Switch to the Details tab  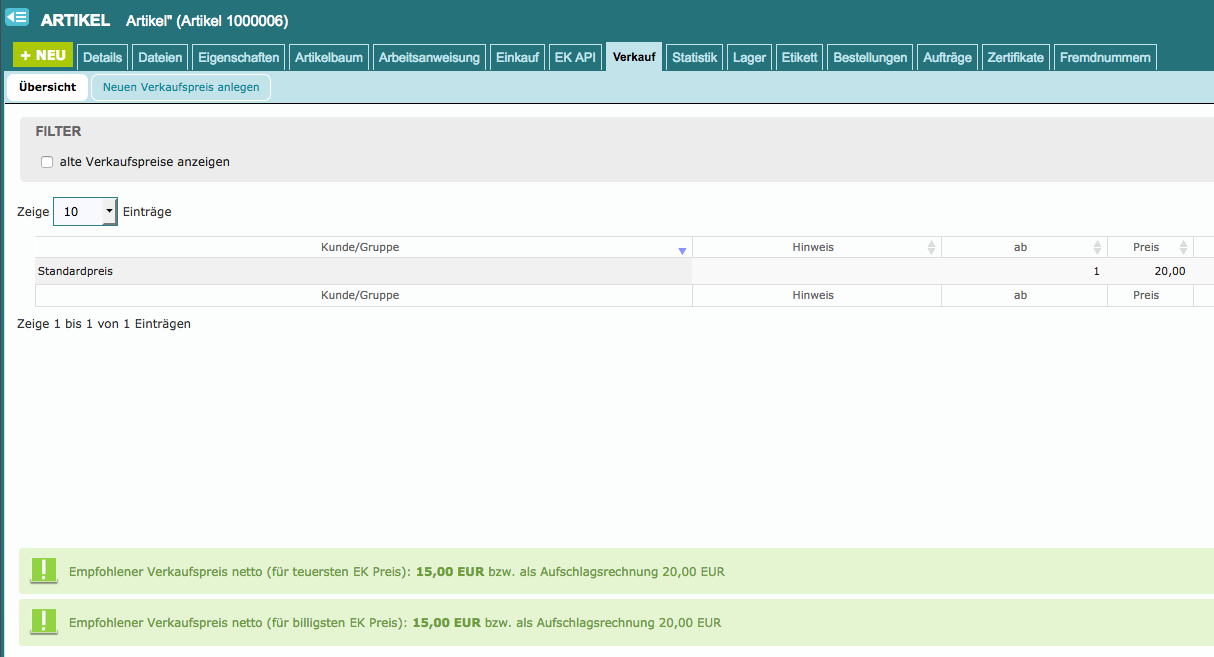coord(102,58)
